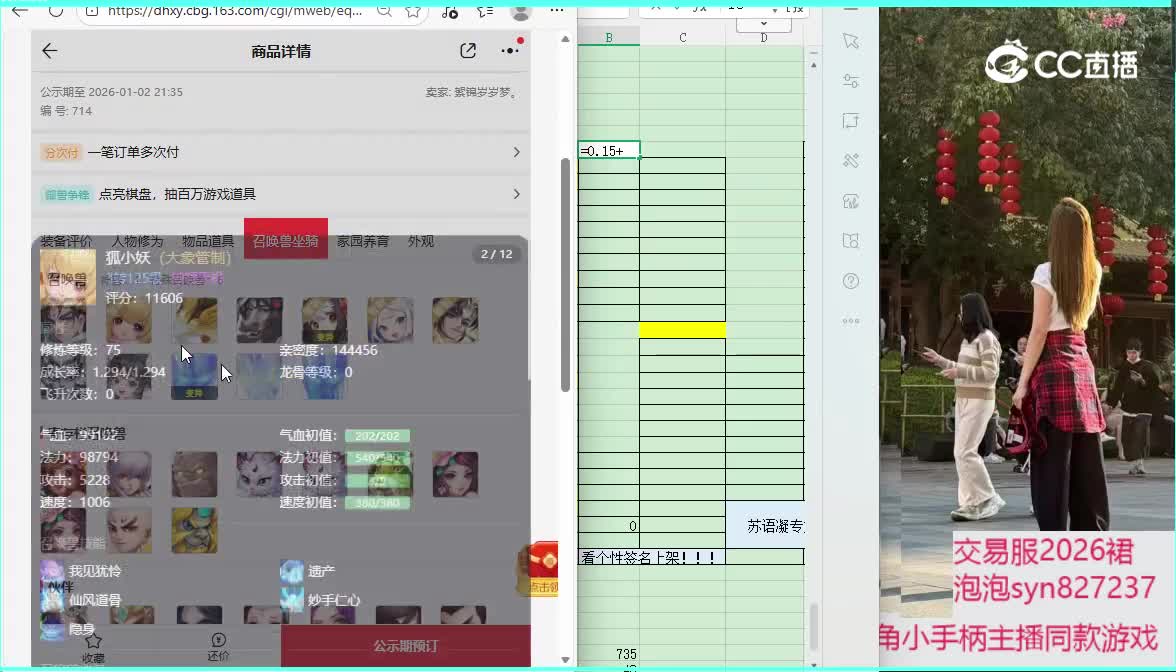1176x672 pixels.
Task: Select column B header in spreadsheet
Action: 608,37
